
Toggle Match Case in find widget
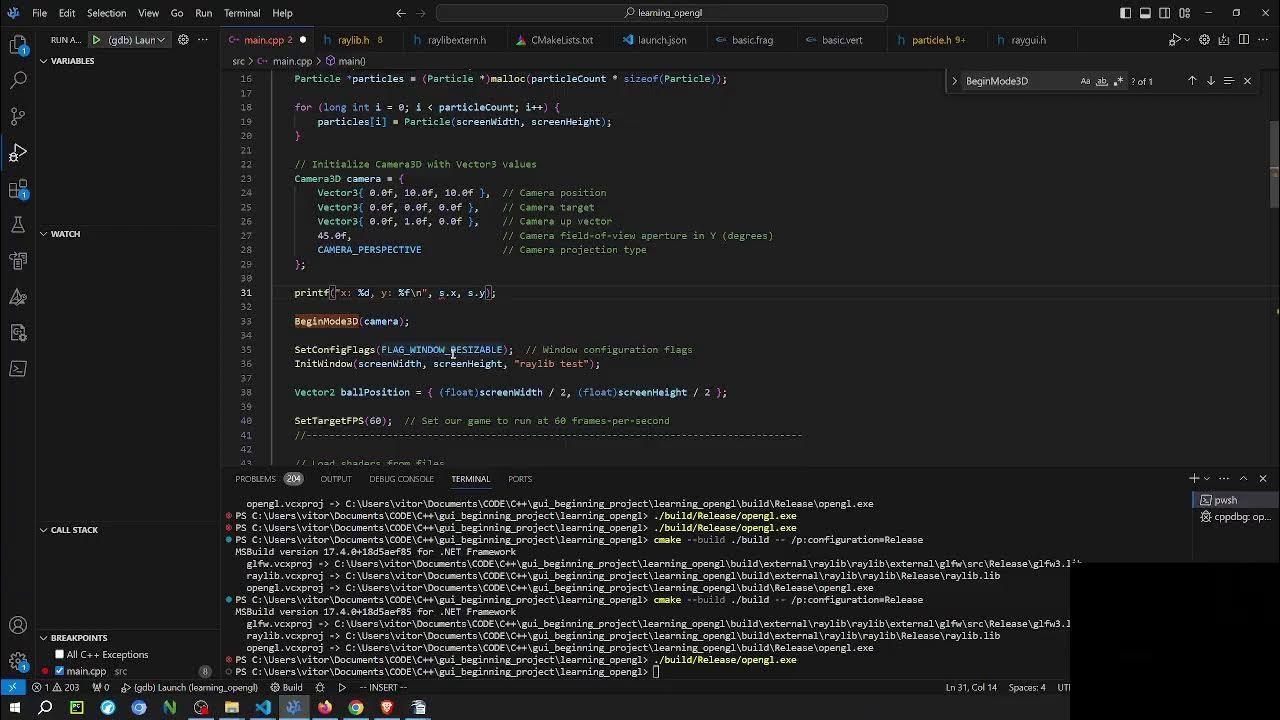point(1085,81)
